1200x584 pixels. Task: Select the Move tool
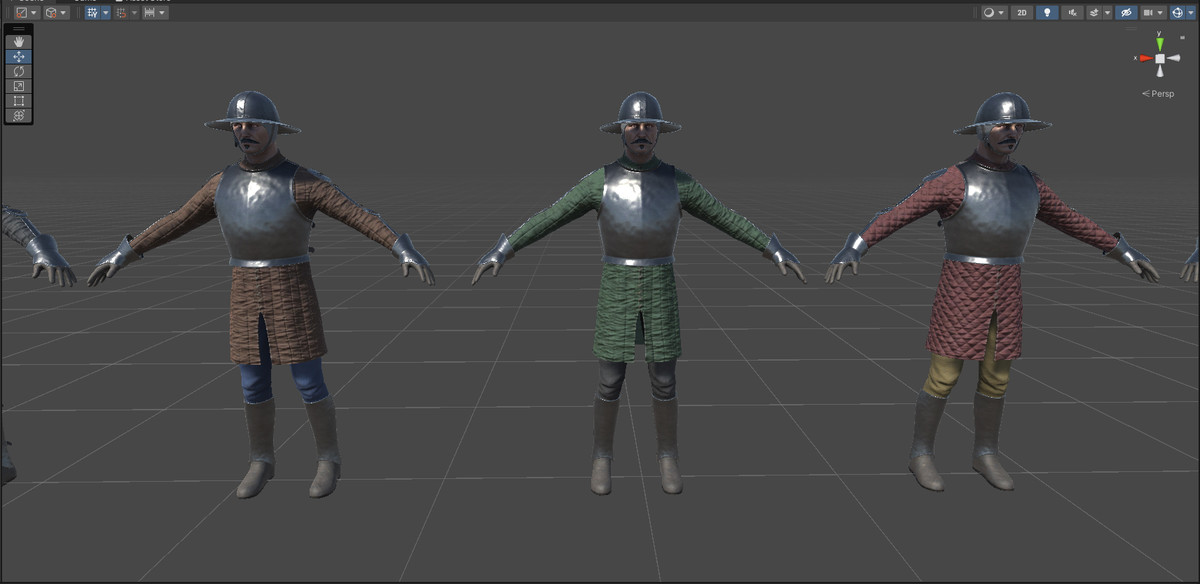click(x=18, y=57)
